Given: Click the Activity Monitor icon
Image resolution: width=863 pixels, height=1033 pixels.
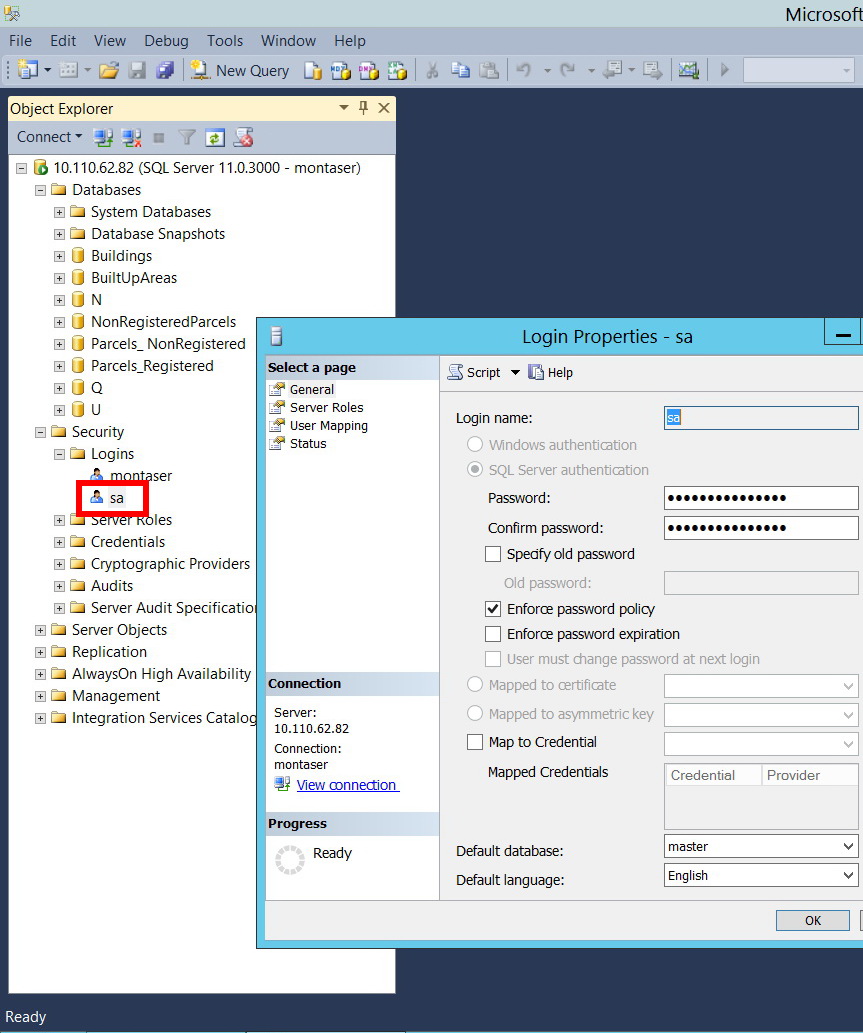Looking at the screenshot, I should click(x=688, y=70).
